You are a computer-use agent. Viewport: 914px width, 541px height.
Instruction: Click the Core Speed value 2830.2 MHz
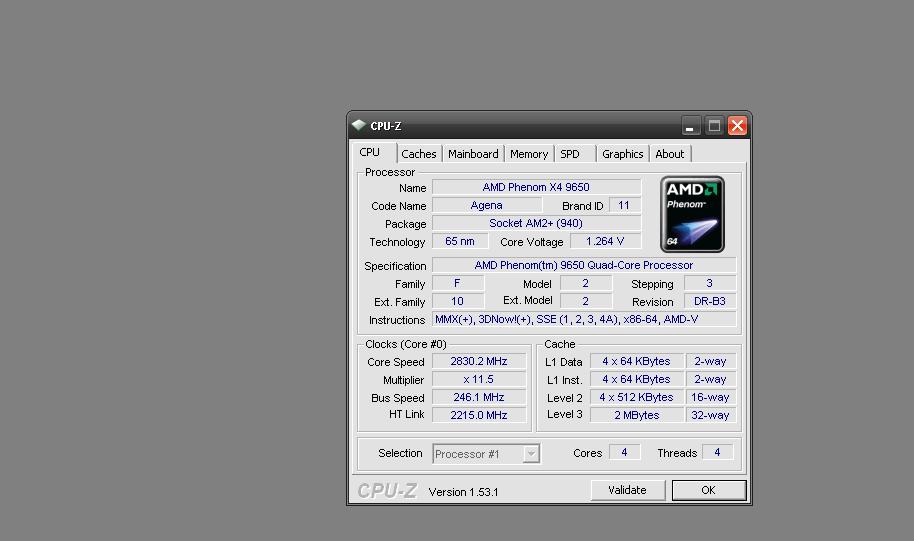479,361
